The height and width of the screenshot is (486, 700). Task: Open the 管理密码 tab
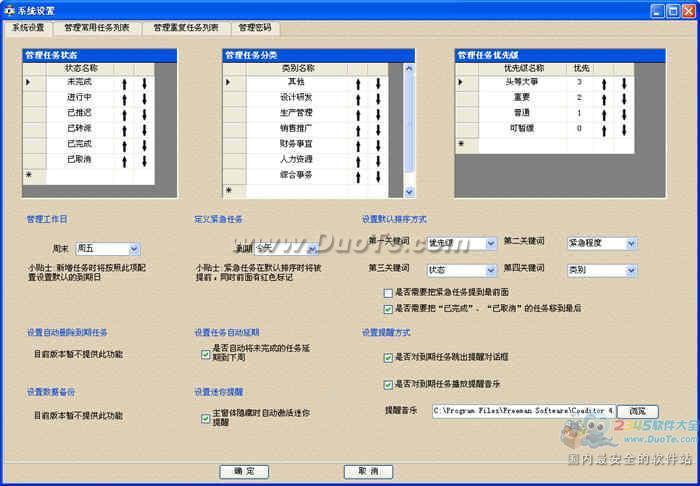(x=254, y=28)
